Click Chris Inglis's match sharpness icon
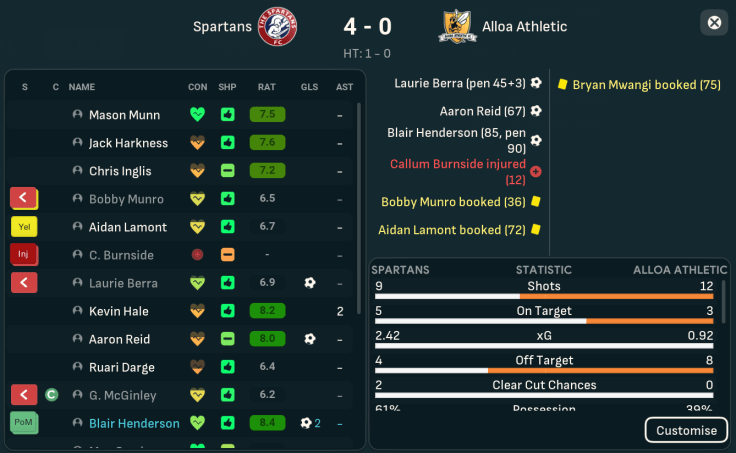 coord(227,171)
